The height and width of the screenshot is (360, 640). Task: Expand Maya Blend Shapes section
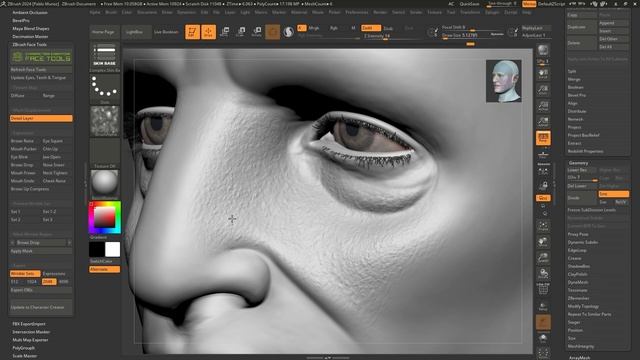coord(31,29)
